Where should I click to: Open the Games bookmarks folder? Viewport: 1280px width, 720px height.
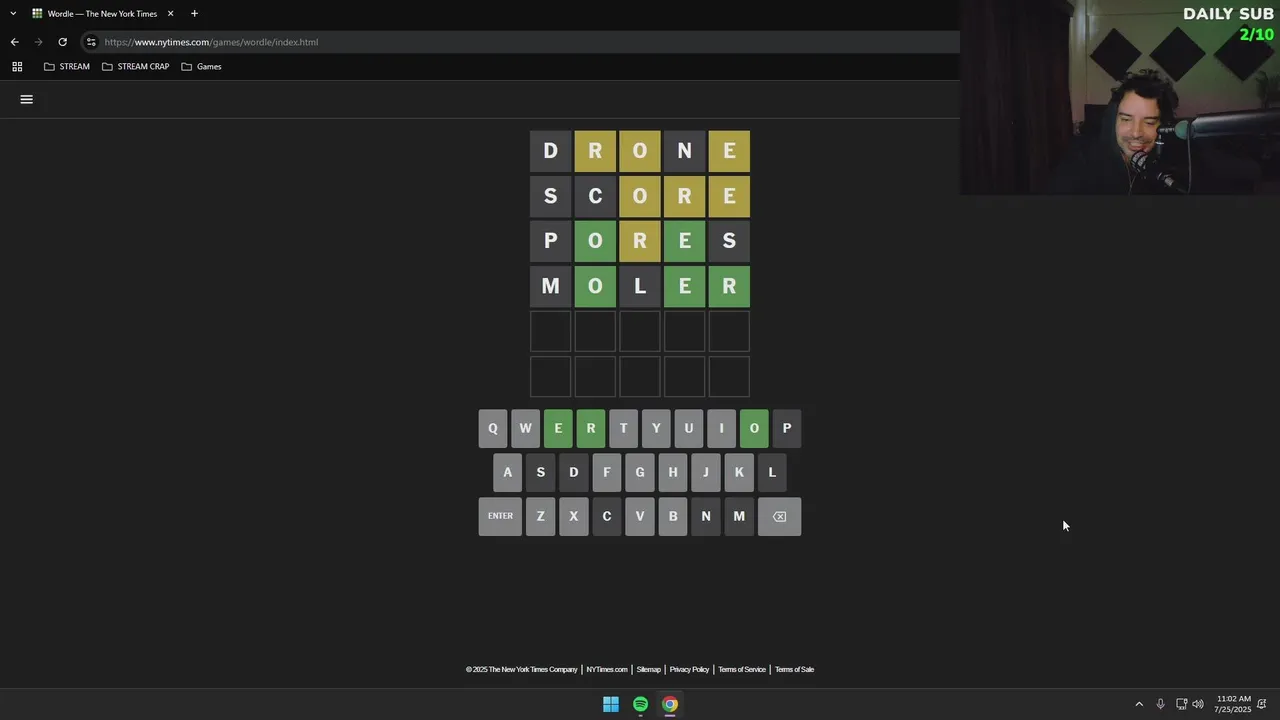pos(201,66)
